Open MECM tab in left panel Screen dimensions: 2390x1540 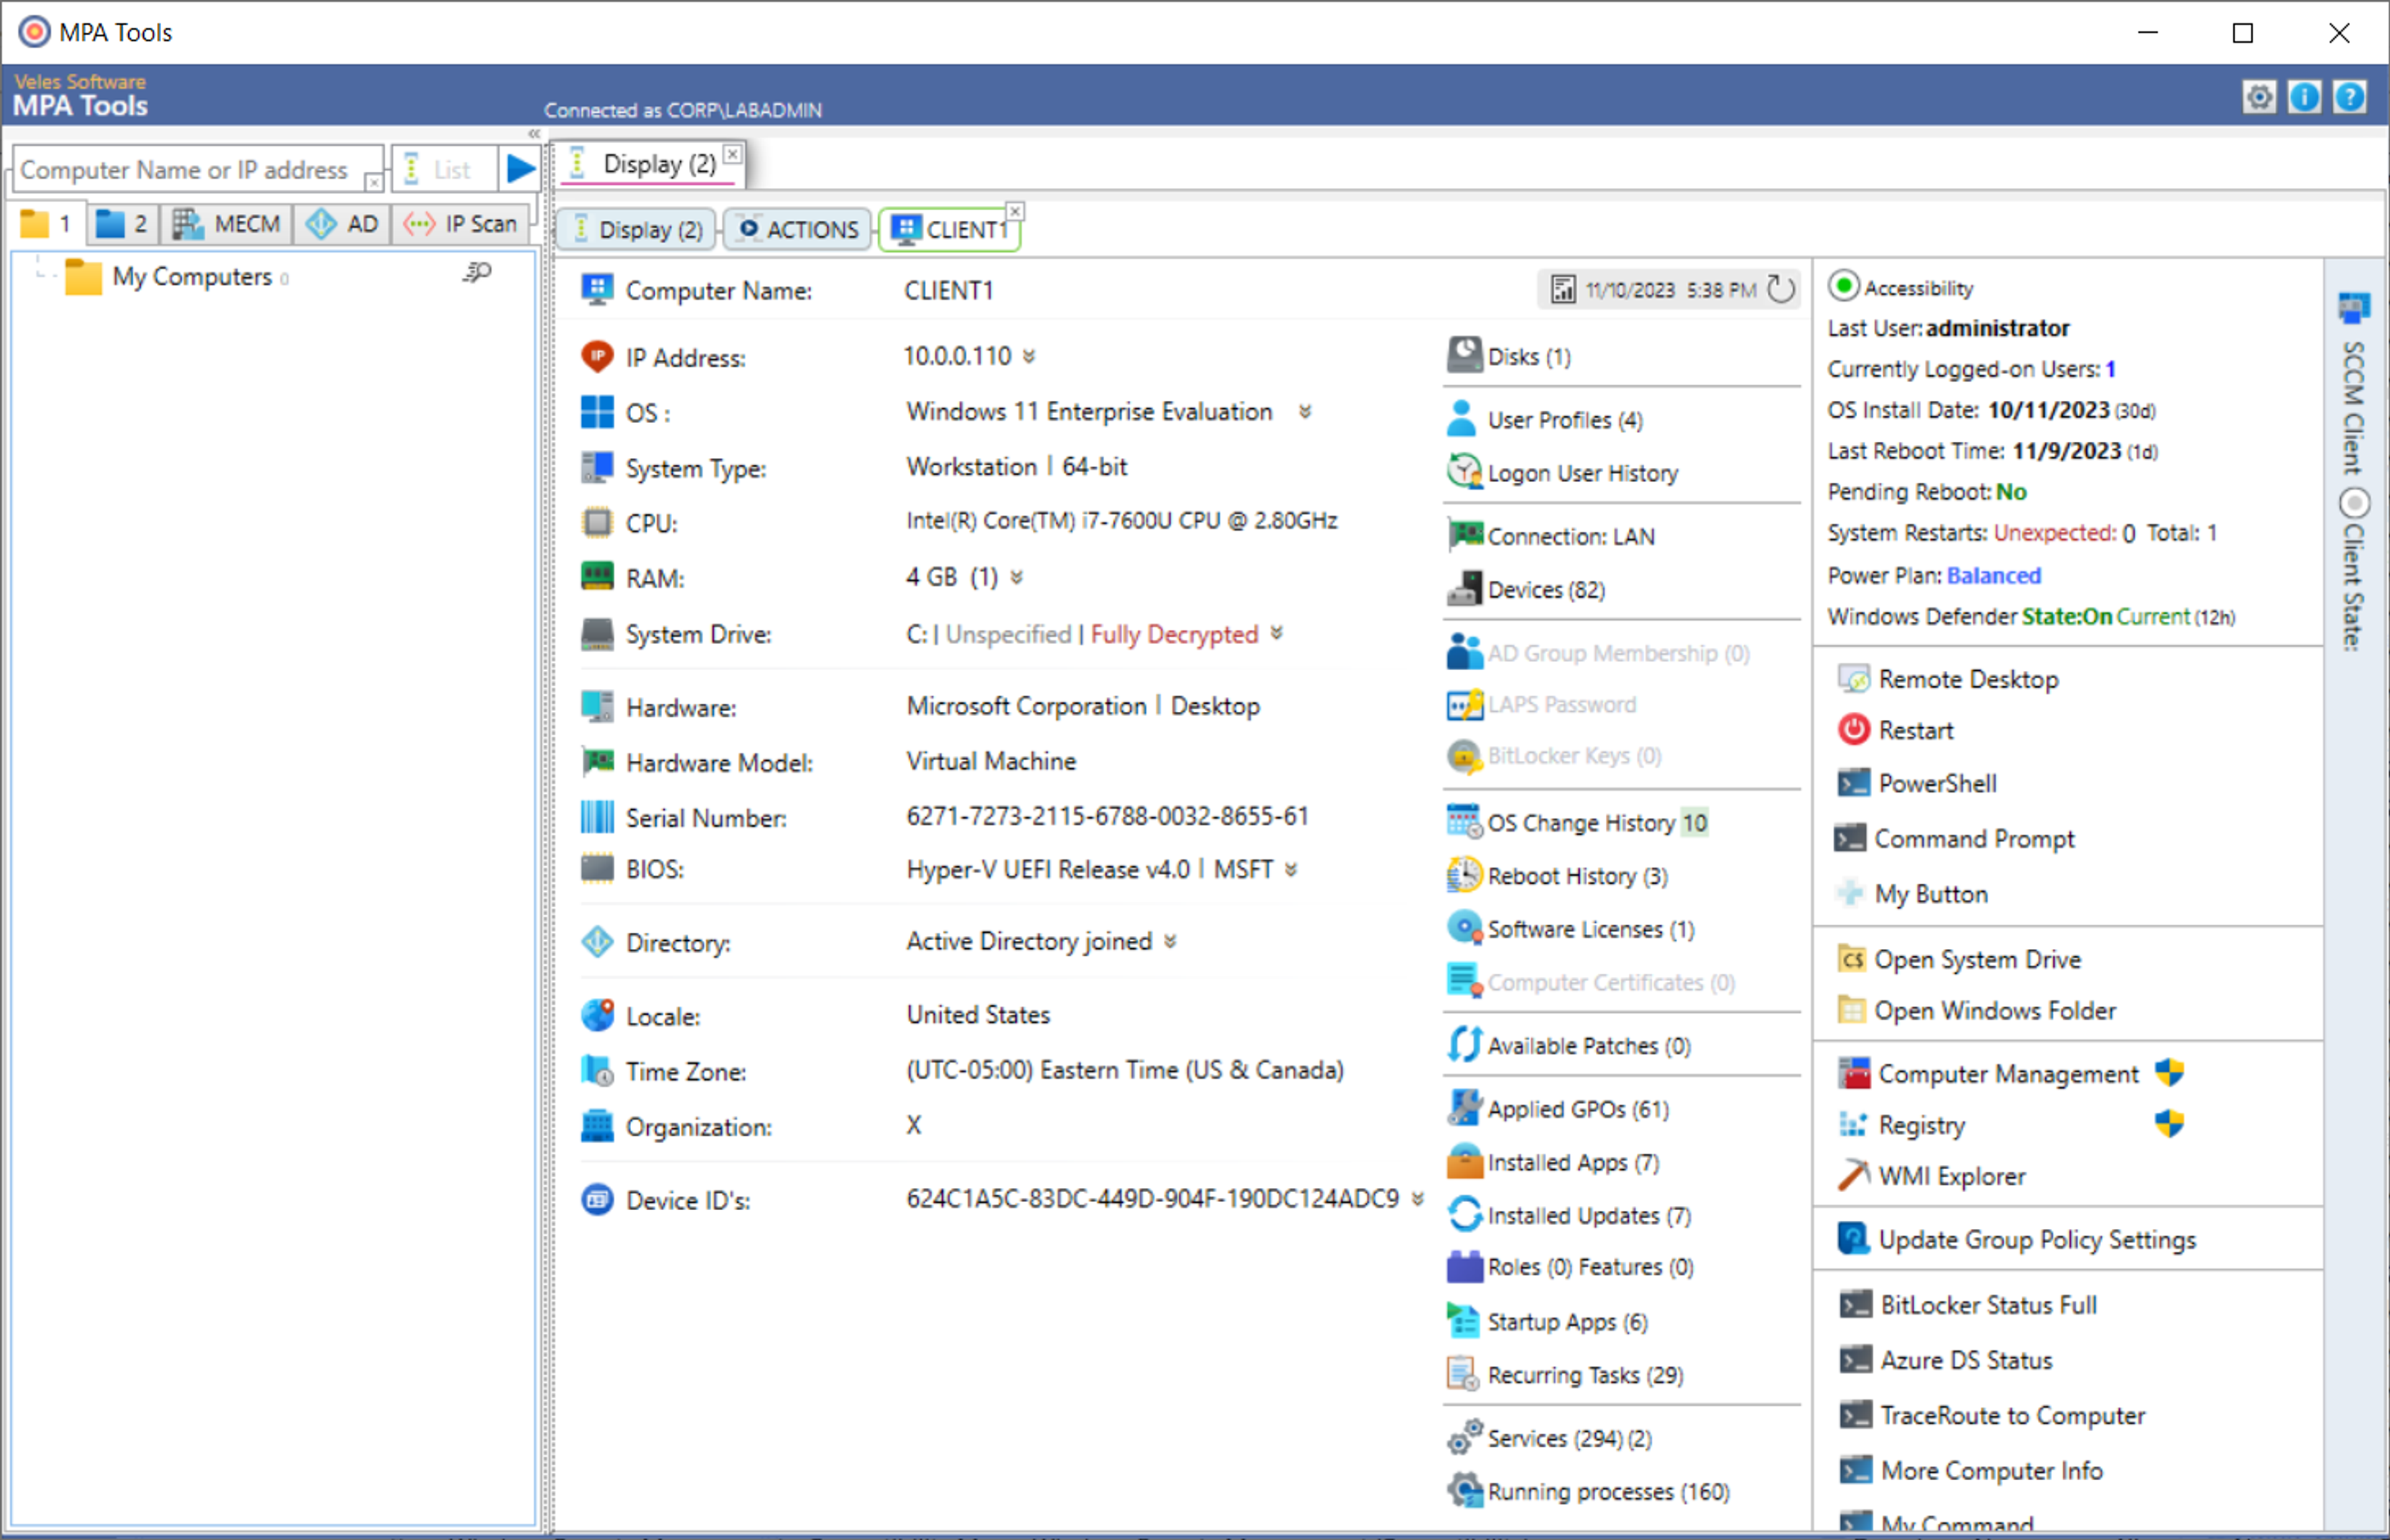(227, 223)
